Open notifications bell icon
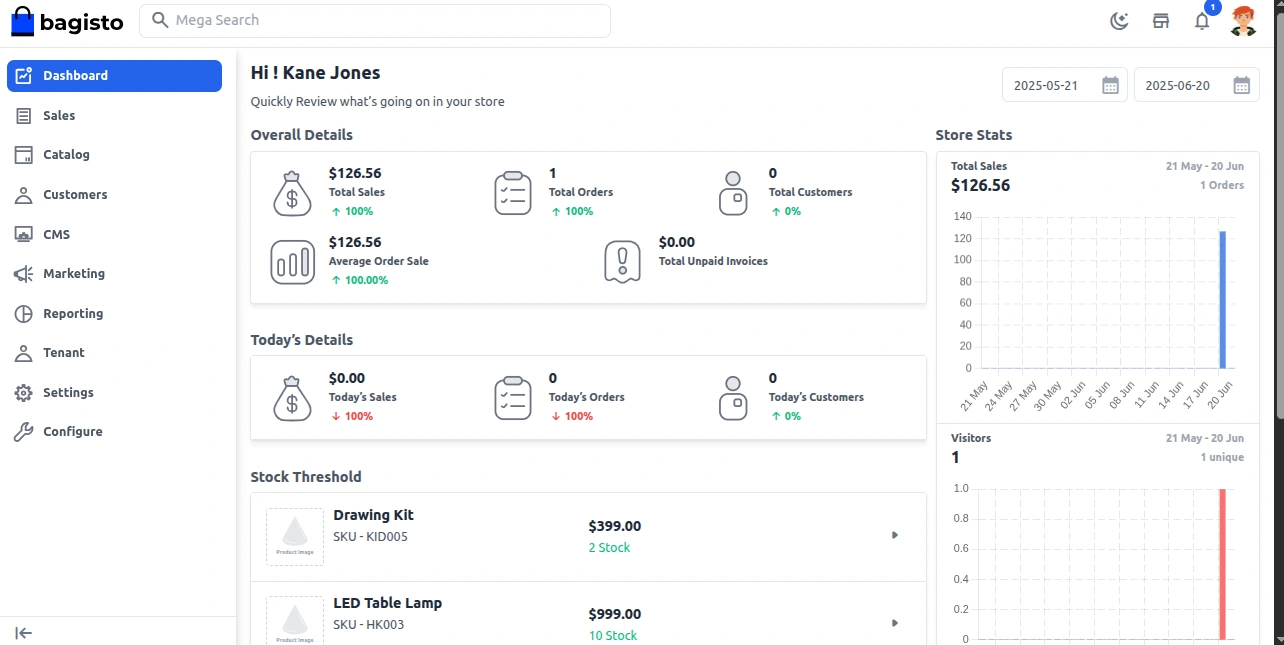The image size is (1284, 645). 1202,21
